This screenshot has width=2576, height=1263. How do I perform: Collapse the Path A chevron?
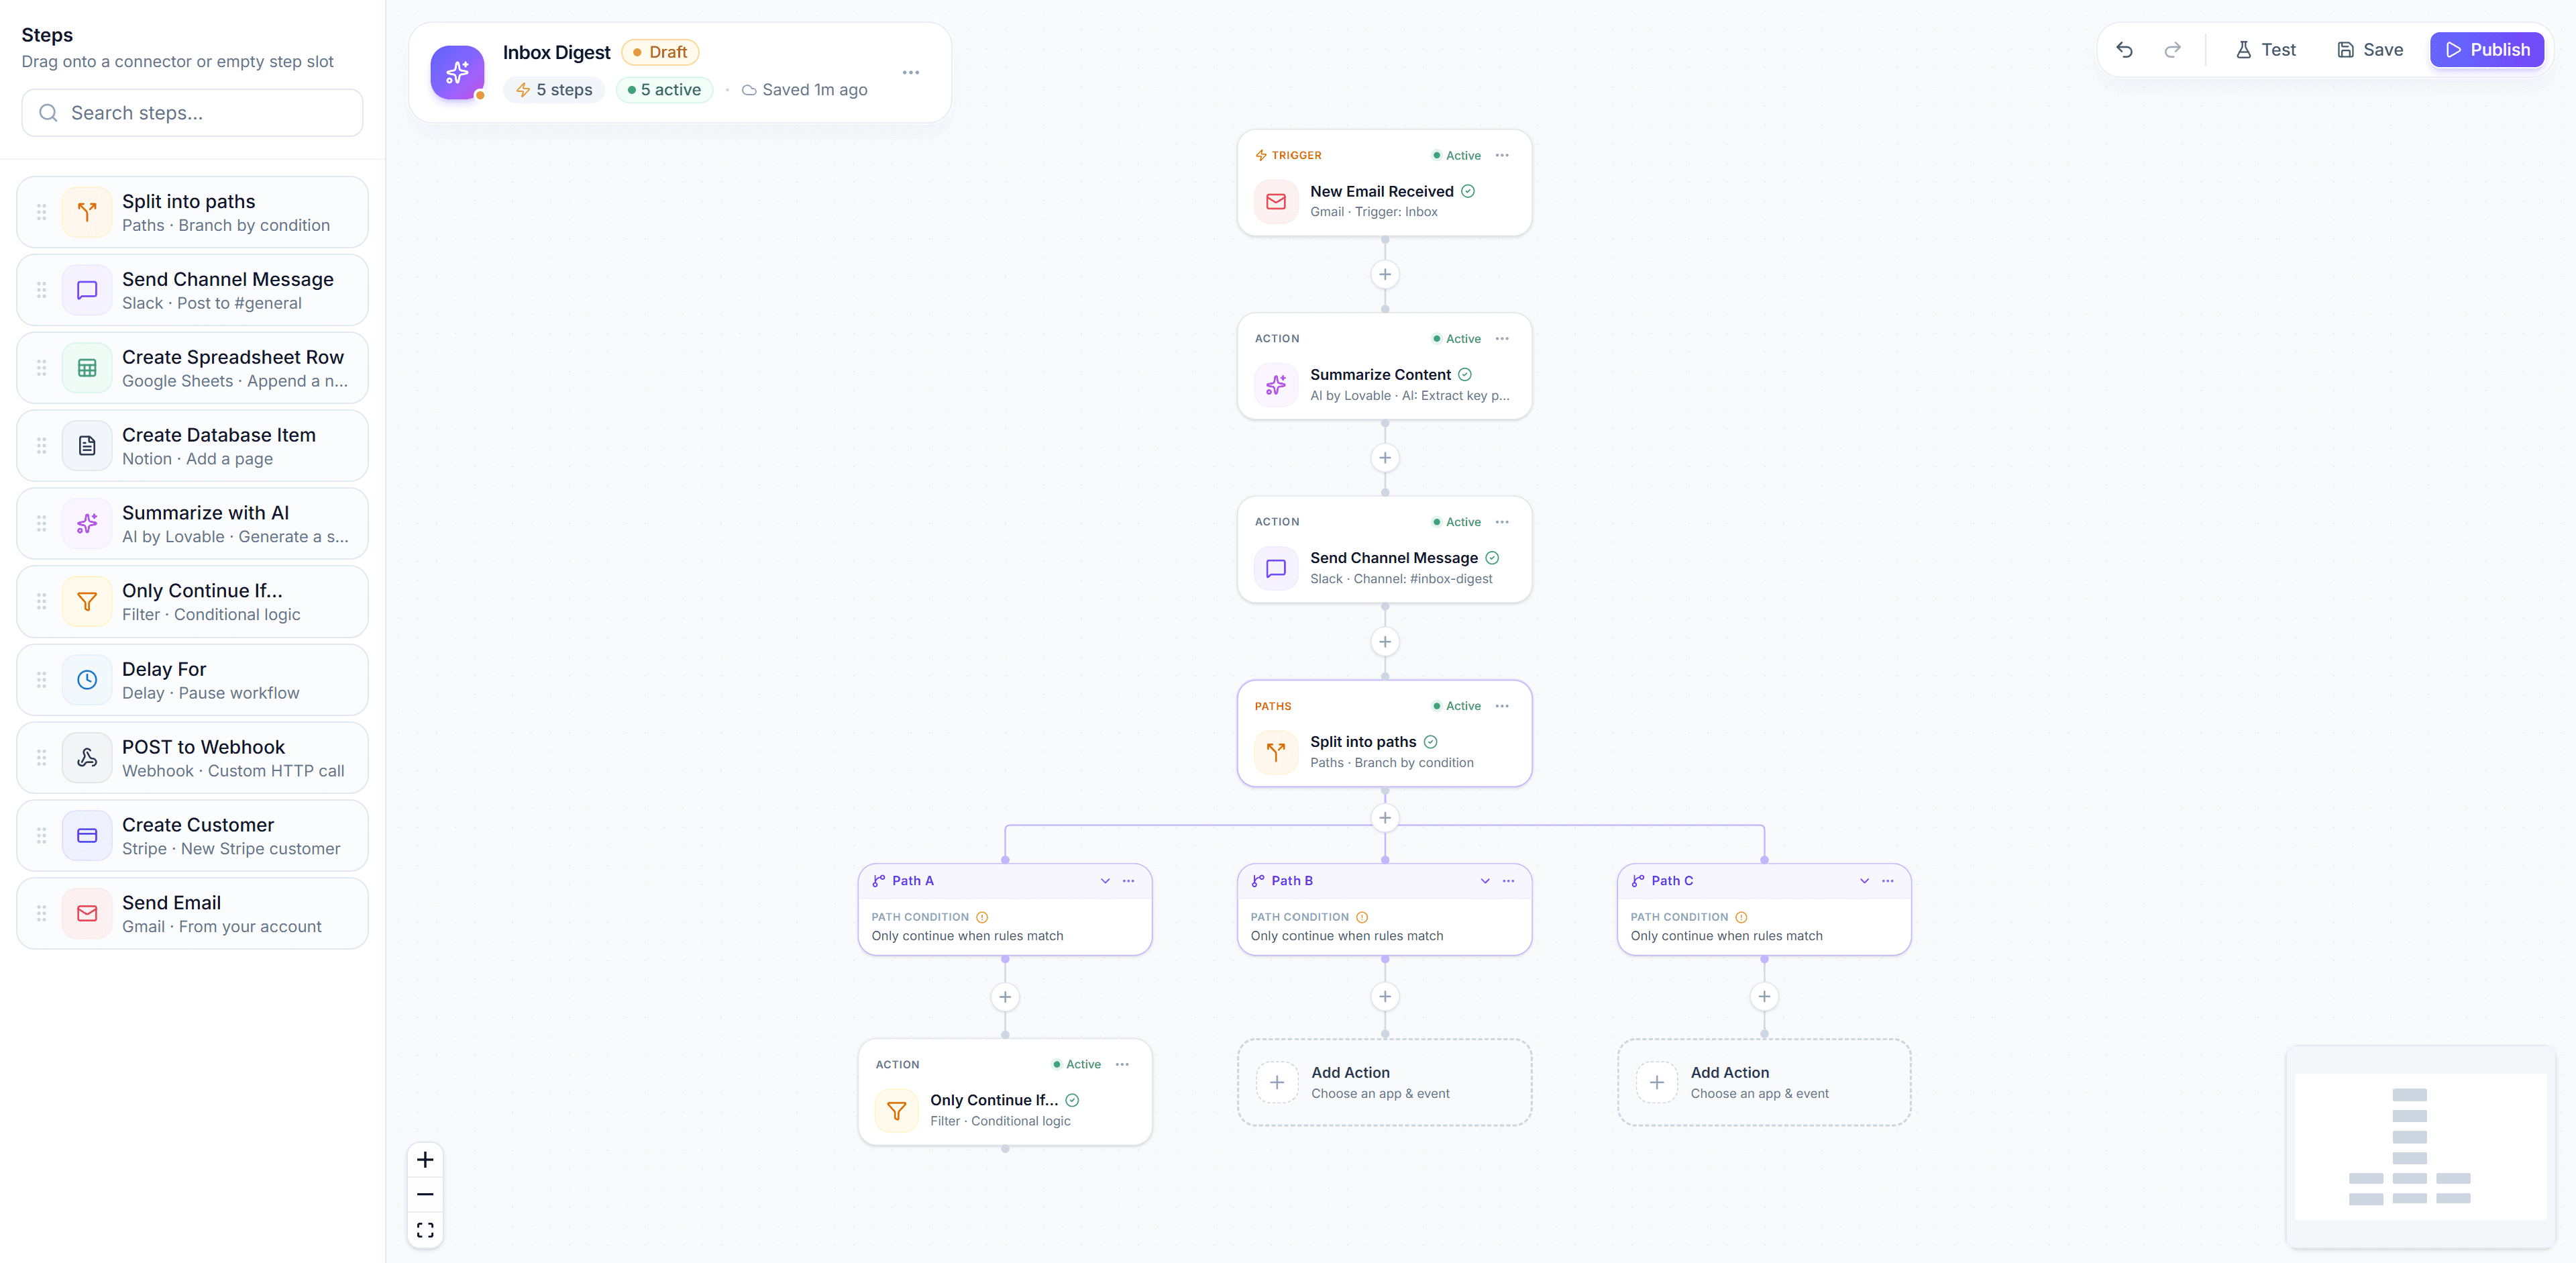(x=1105, y=881)
